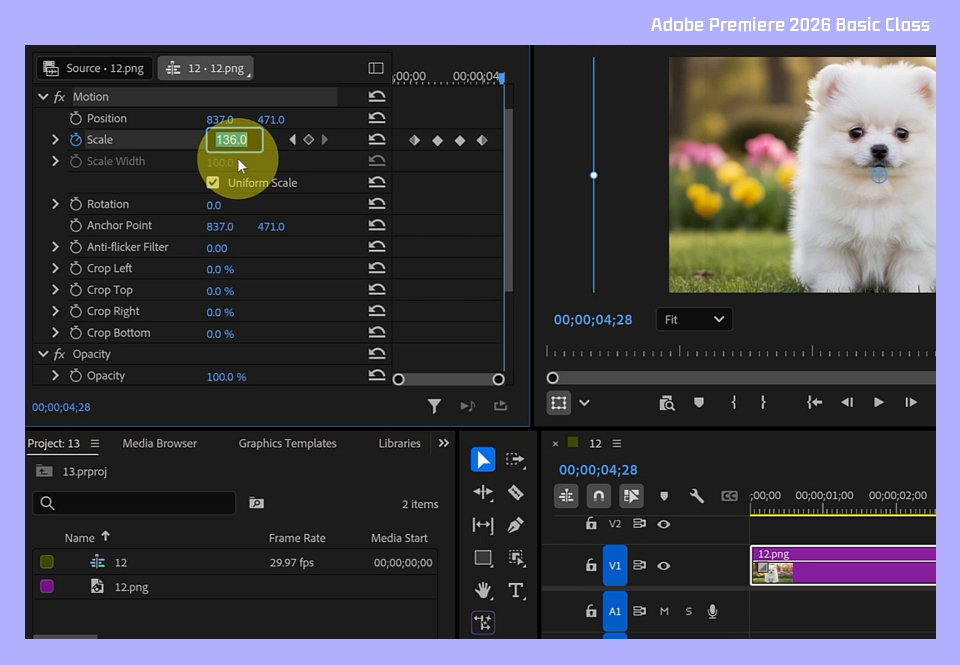
Task: Toggle the V1 track lock
Action: [x=590, y=565]
